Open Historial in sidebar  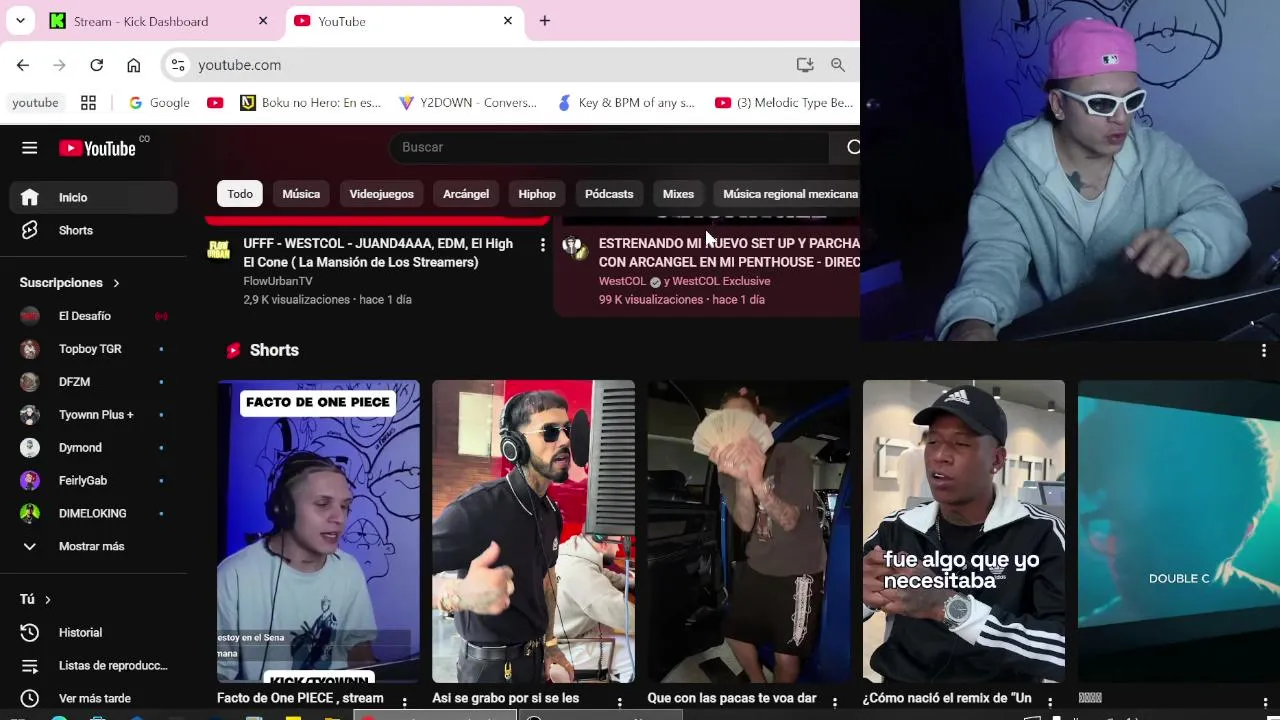94,632
